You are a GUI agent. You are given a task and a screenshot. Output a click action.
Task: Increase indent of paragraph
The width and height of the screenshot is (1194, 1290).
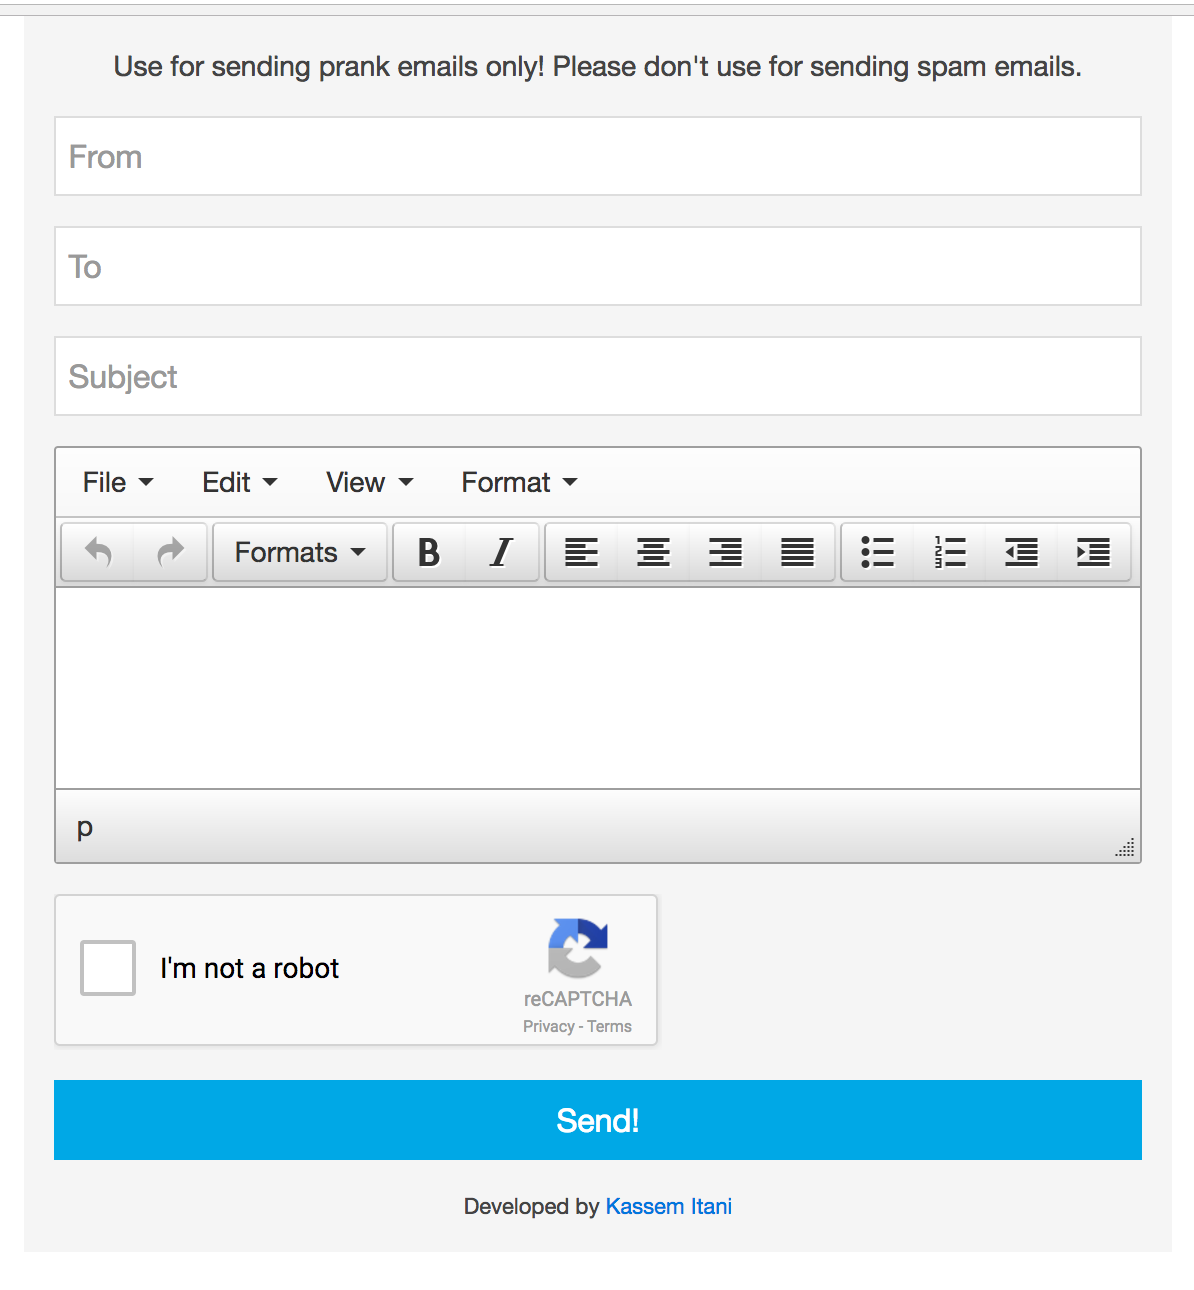pos(1093,552)
